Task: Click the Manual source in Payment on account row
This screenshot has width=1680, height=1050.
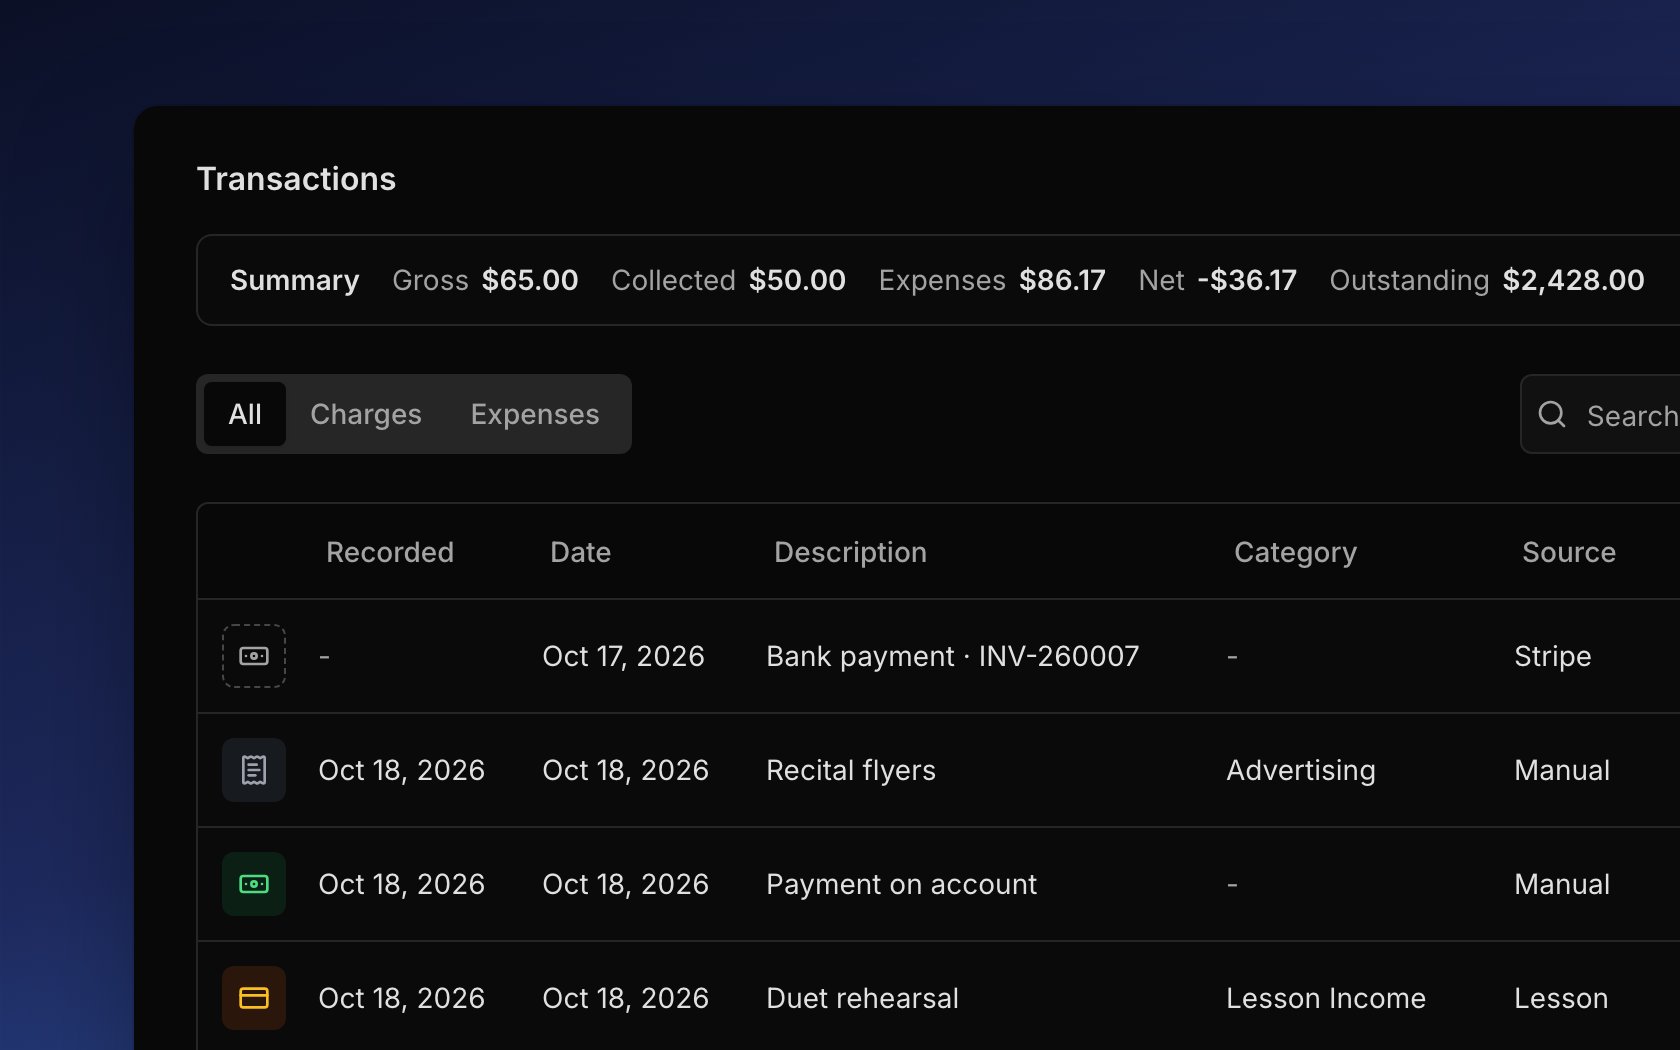Action: pos(1562,884)
